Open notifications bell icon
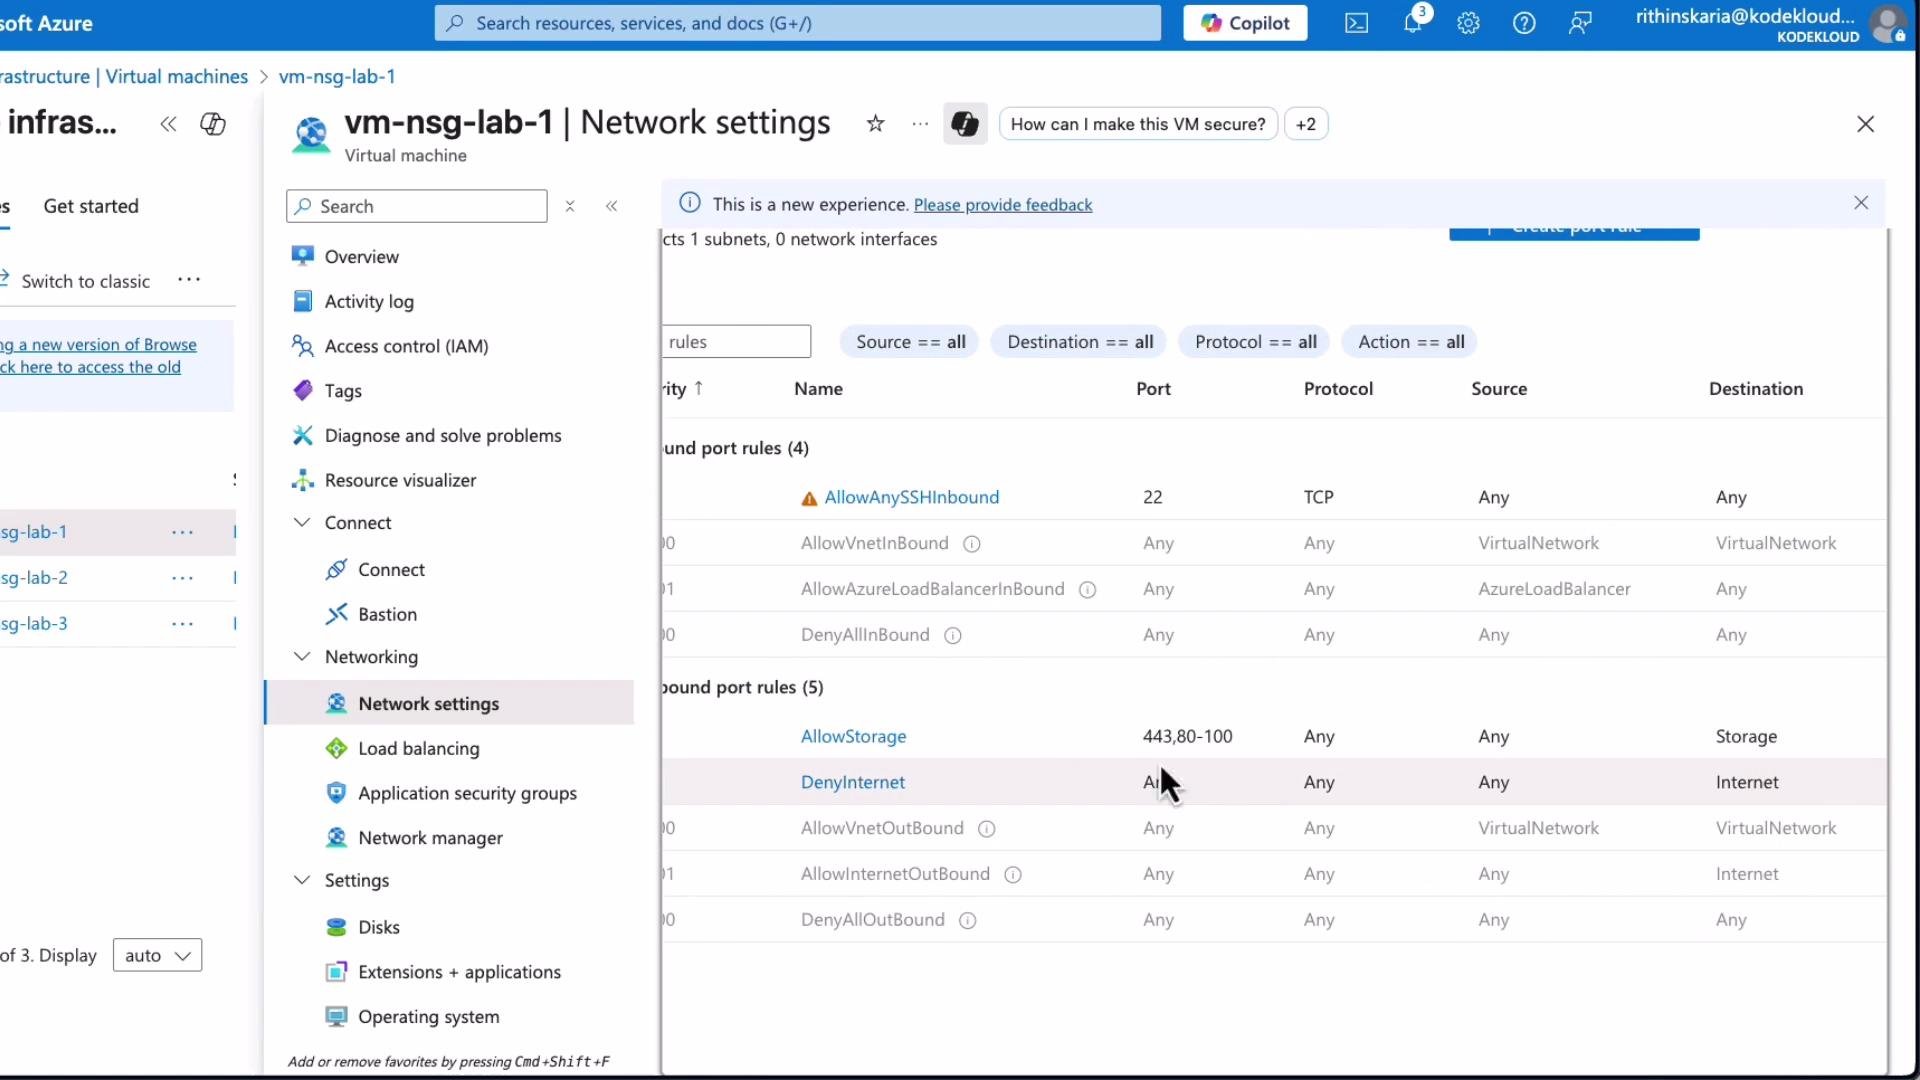This screenshot has width=1920, height=1080. pyautogui.click(x=1412, y=23)
